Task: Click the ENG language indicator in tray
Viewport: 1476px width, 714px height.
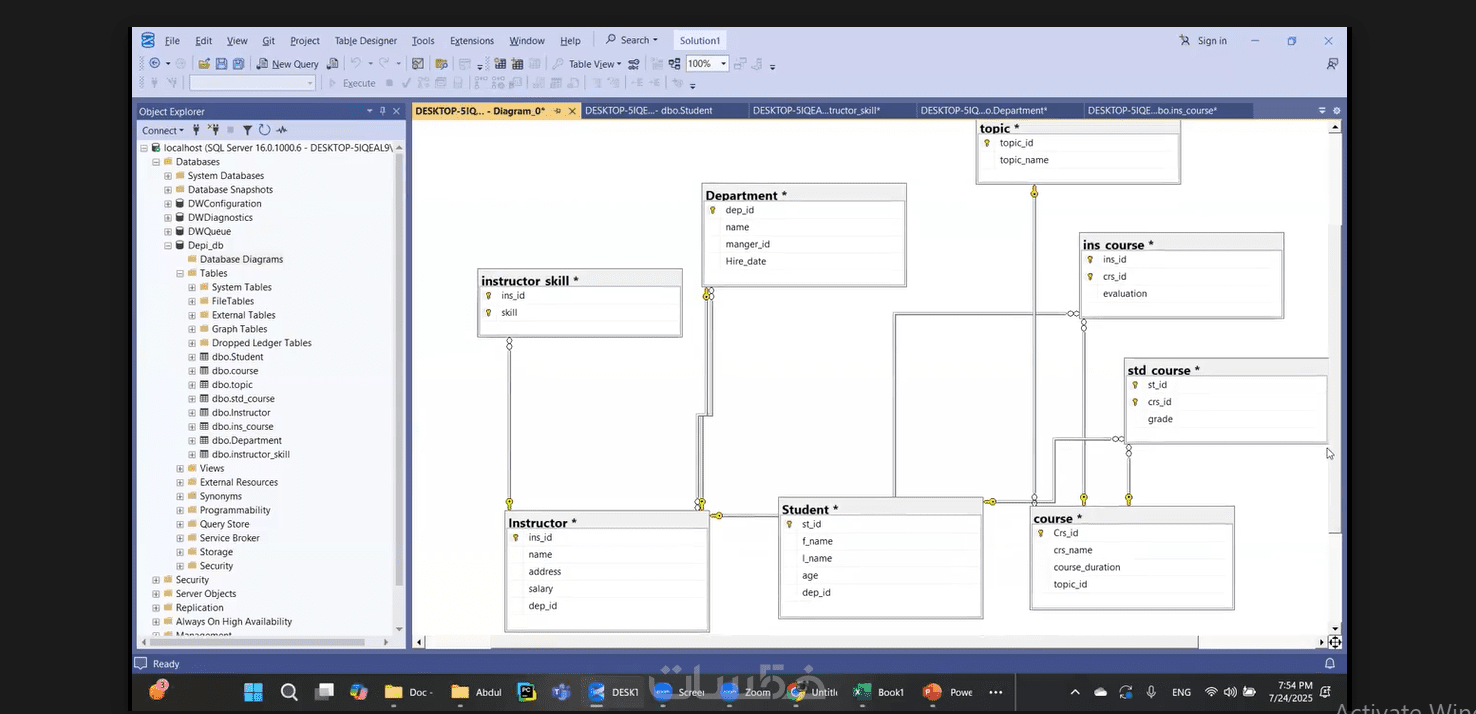Action: pyautogui.click(x=1181, y=692)
